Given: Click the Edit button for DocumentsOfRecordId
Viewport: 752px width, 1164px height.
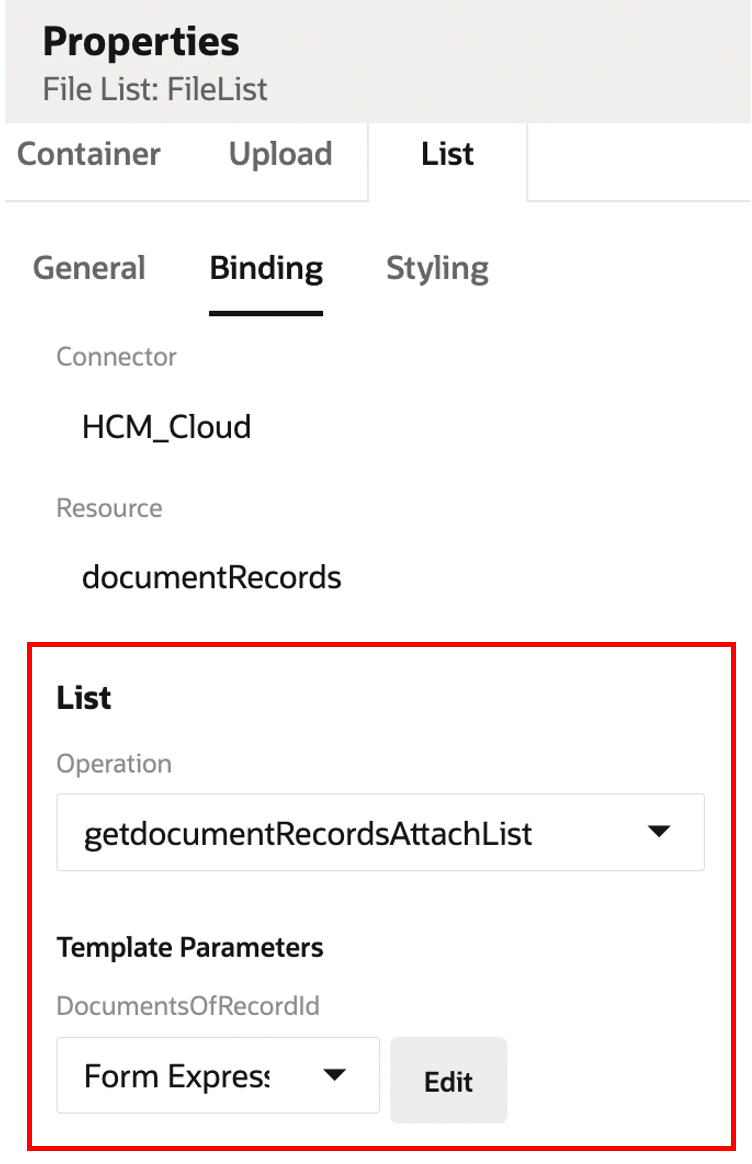Looking at the screenshot, I should click(448, 1081).
